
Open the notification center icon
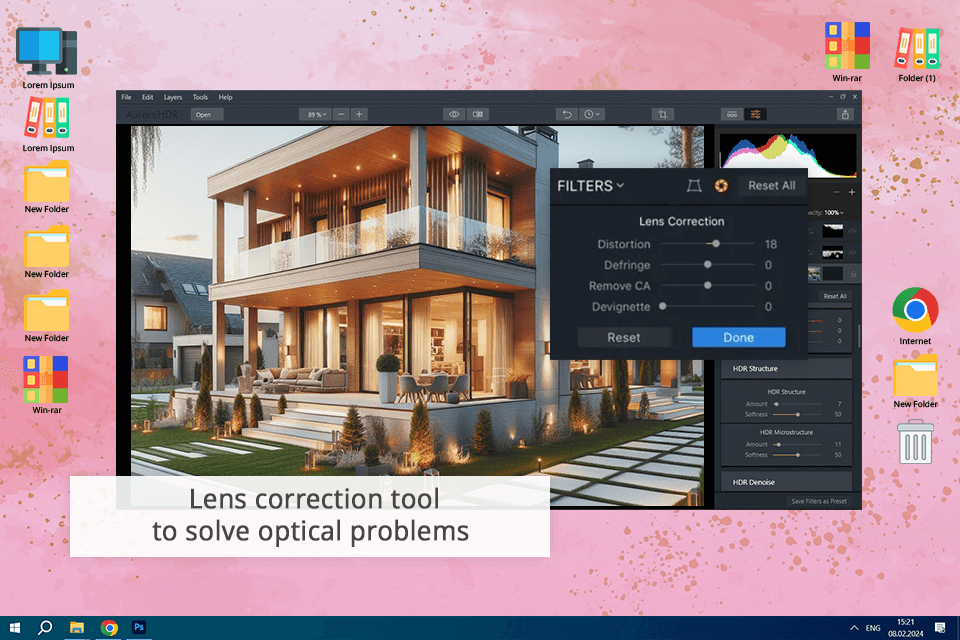tap(940, 628)
